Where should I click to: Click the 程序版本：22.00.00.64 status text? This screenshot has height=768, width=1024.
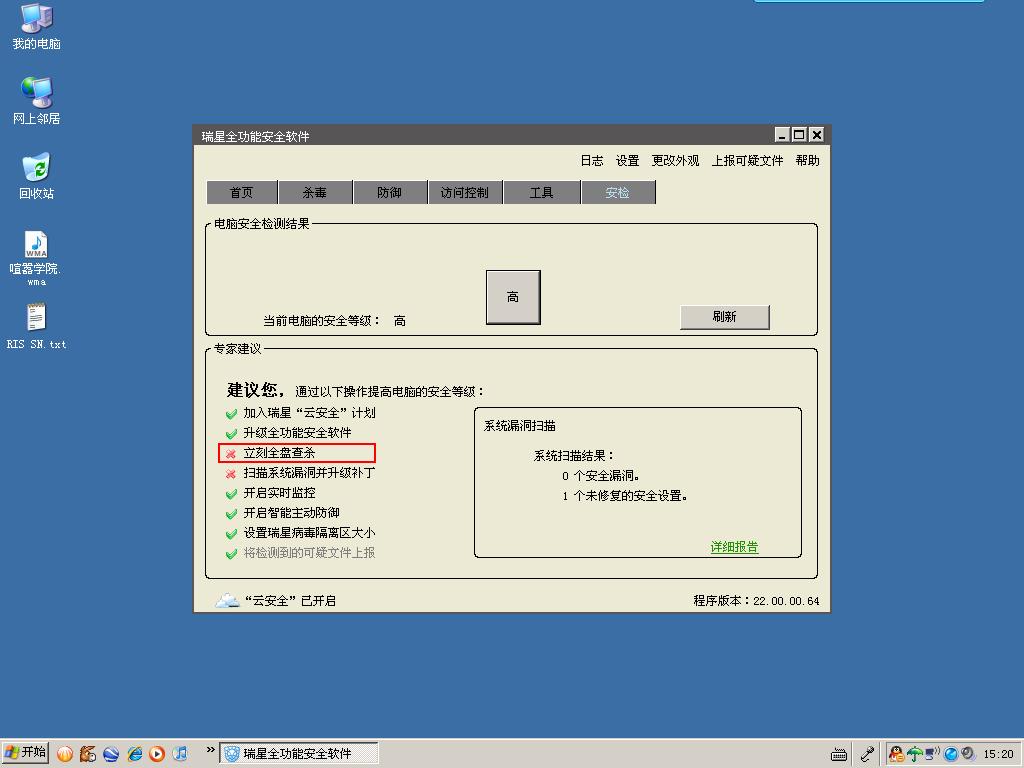[x=756, y=601]
